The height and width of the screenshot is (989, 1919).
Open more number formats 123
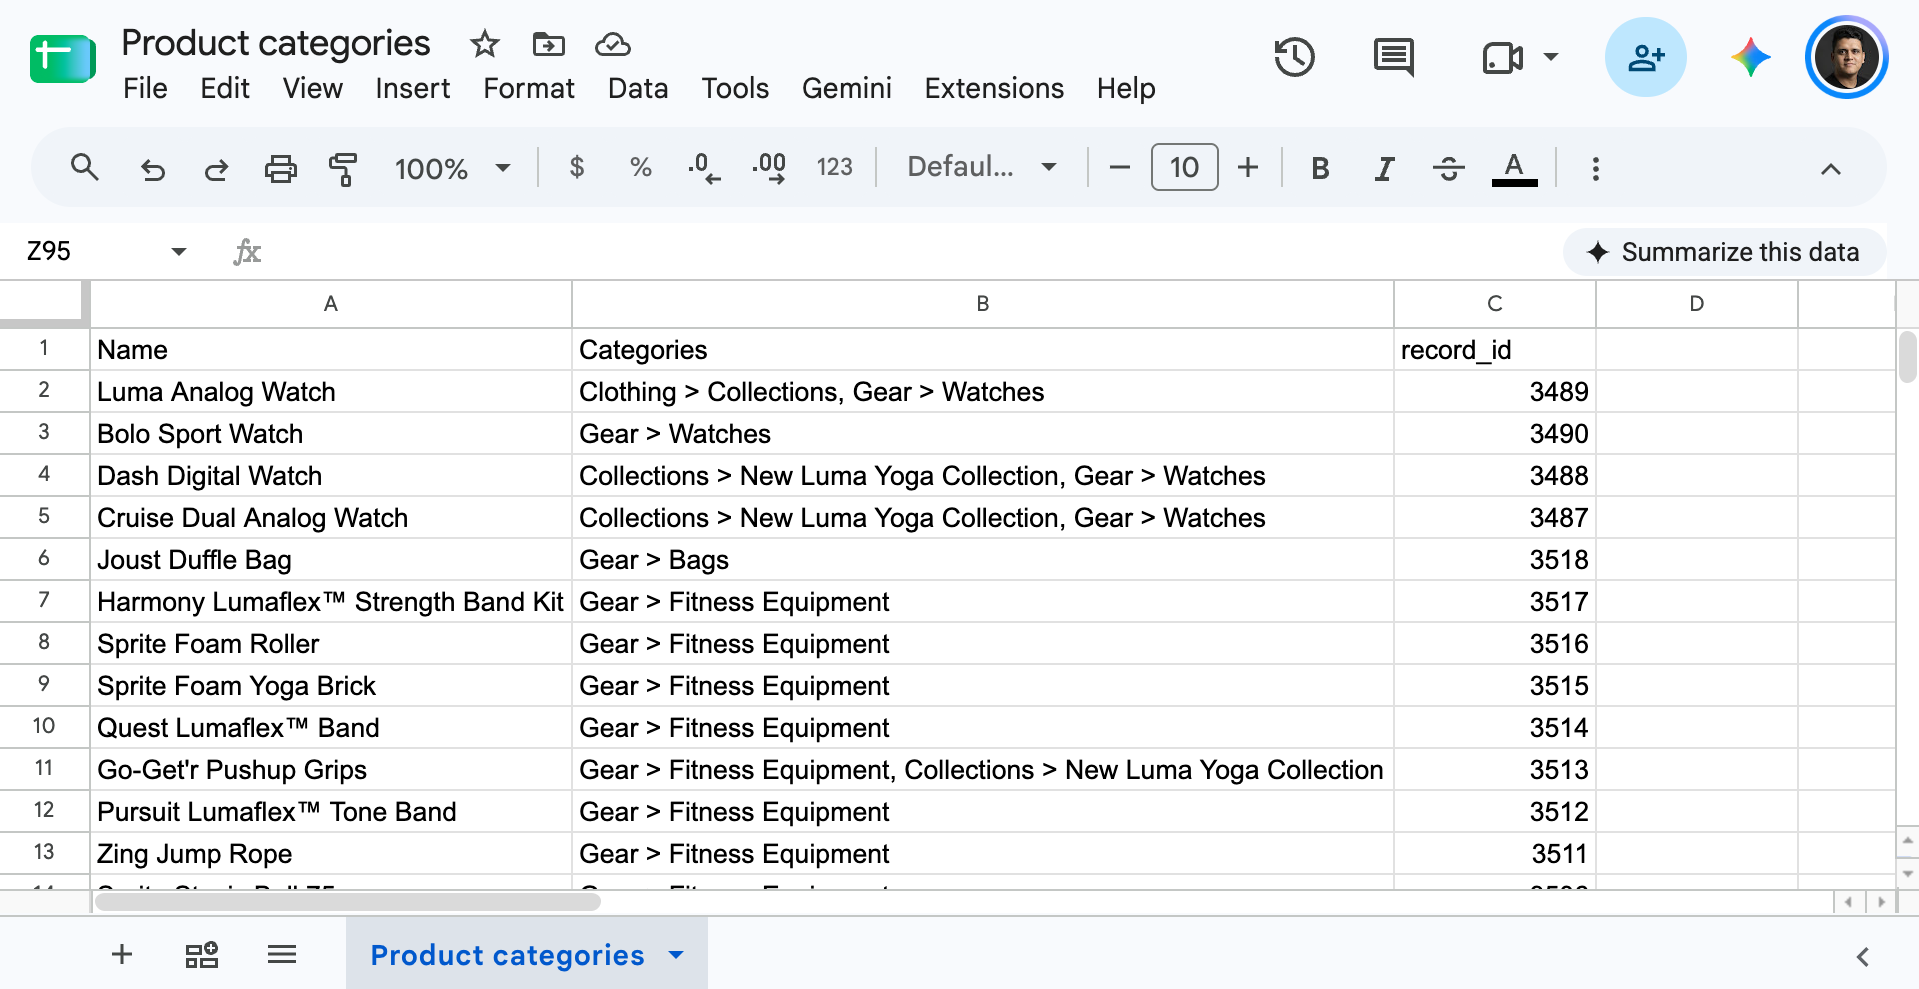coord(834,168)
